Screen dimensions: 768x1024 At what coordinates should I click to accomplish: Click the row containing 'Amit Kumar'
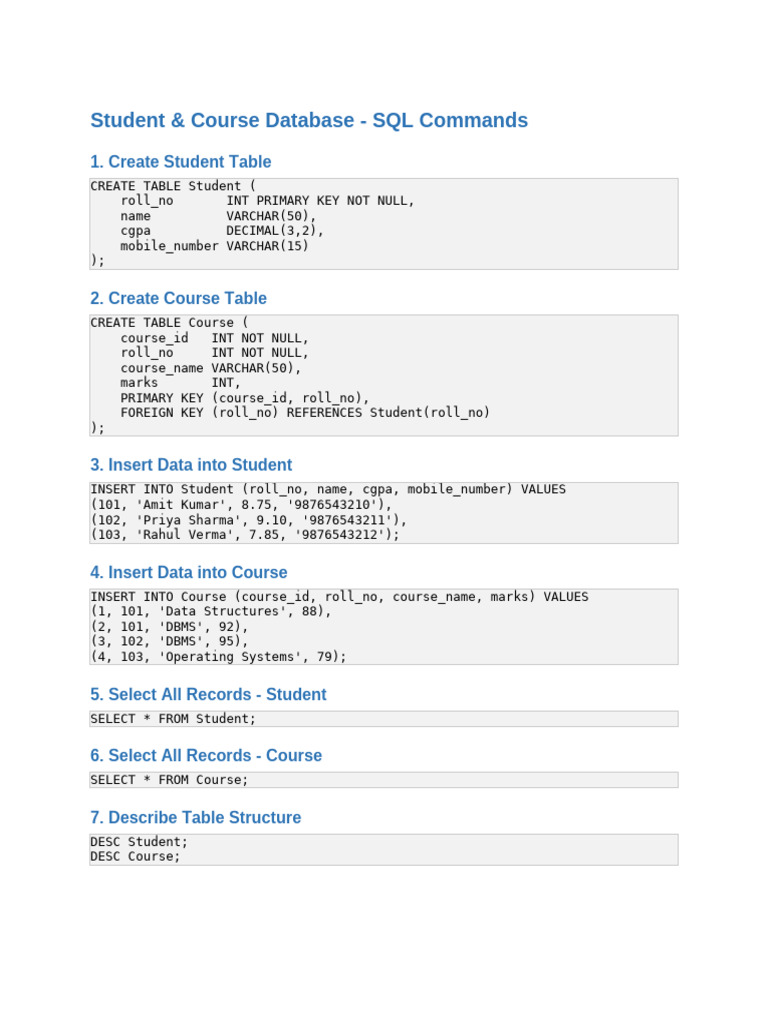tap(241, 504)
